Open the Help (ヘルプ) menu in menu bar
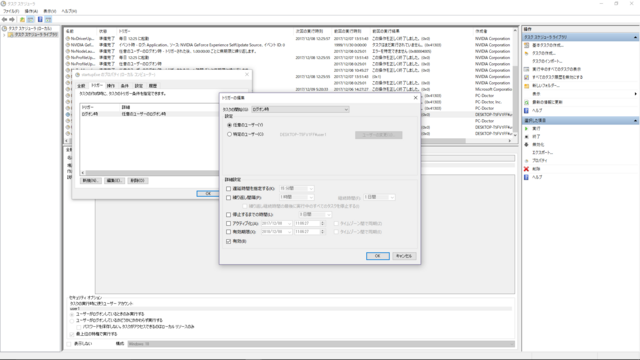This screenshot has width=640, height=360. point(69,11)
